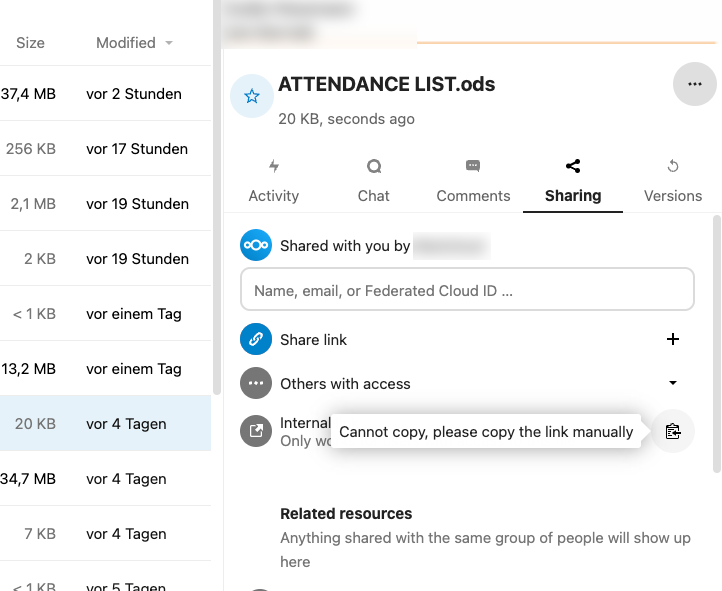Click the Others with access ellipsis icon
The image size is (722, 591).
point(256,384)
